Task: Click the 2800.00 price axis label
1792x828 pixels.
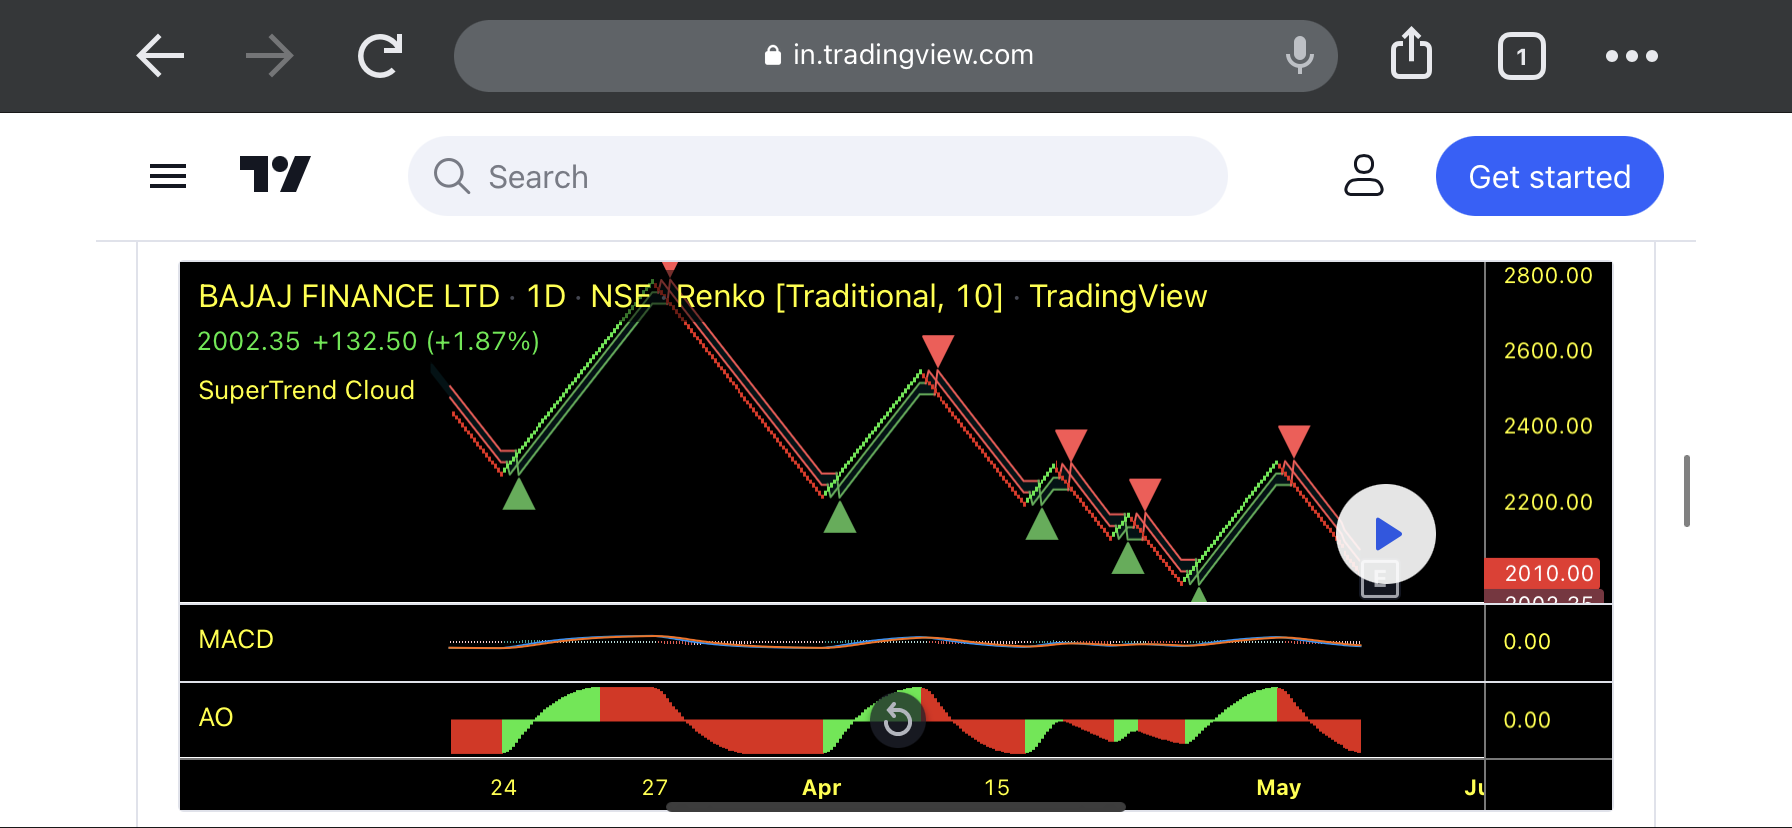Action: 1548,275
